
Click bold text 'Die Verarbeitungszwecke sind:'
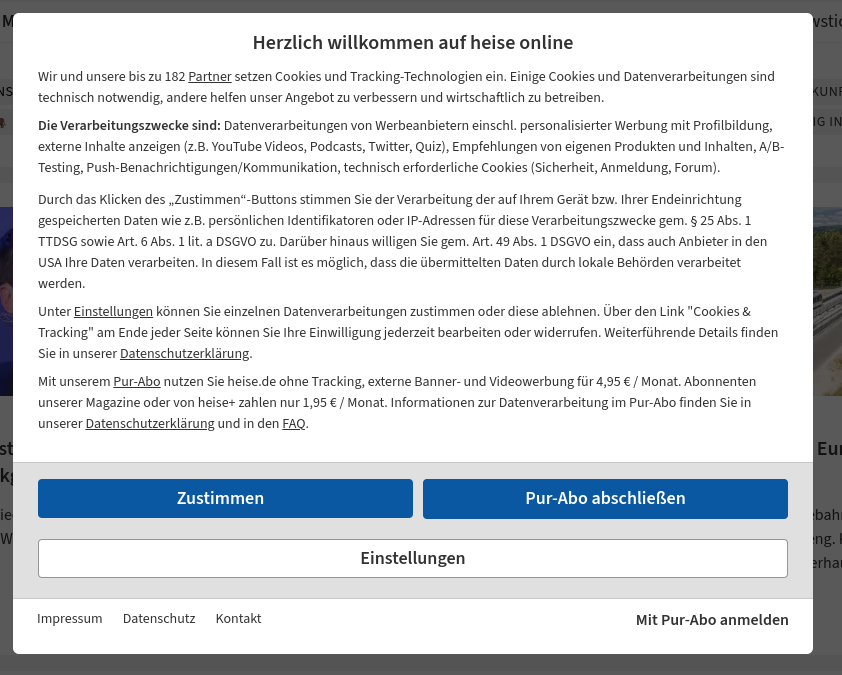coord(129,125)
